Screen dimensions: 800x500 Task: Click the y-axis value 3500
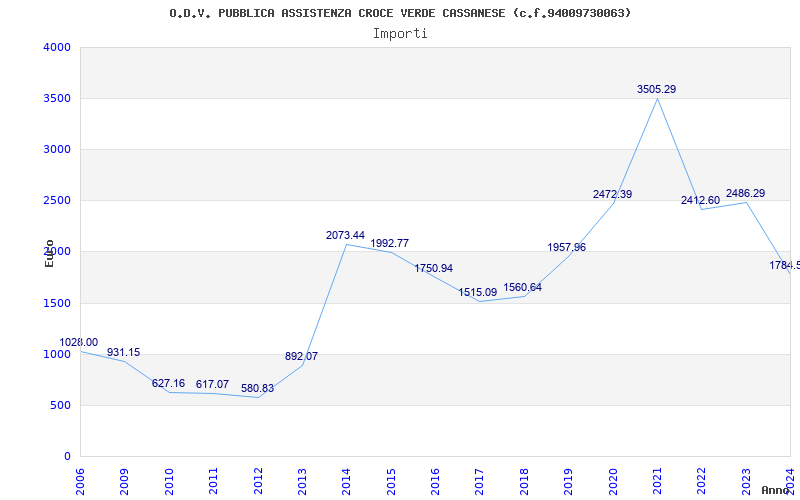coord(57,98)
